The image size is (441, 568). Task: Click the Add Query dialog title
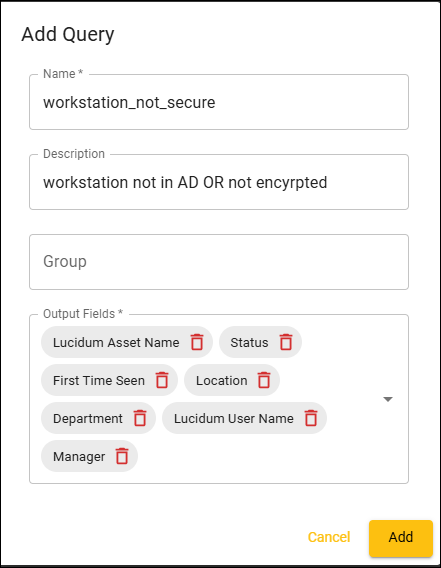[x=68, y=35]
